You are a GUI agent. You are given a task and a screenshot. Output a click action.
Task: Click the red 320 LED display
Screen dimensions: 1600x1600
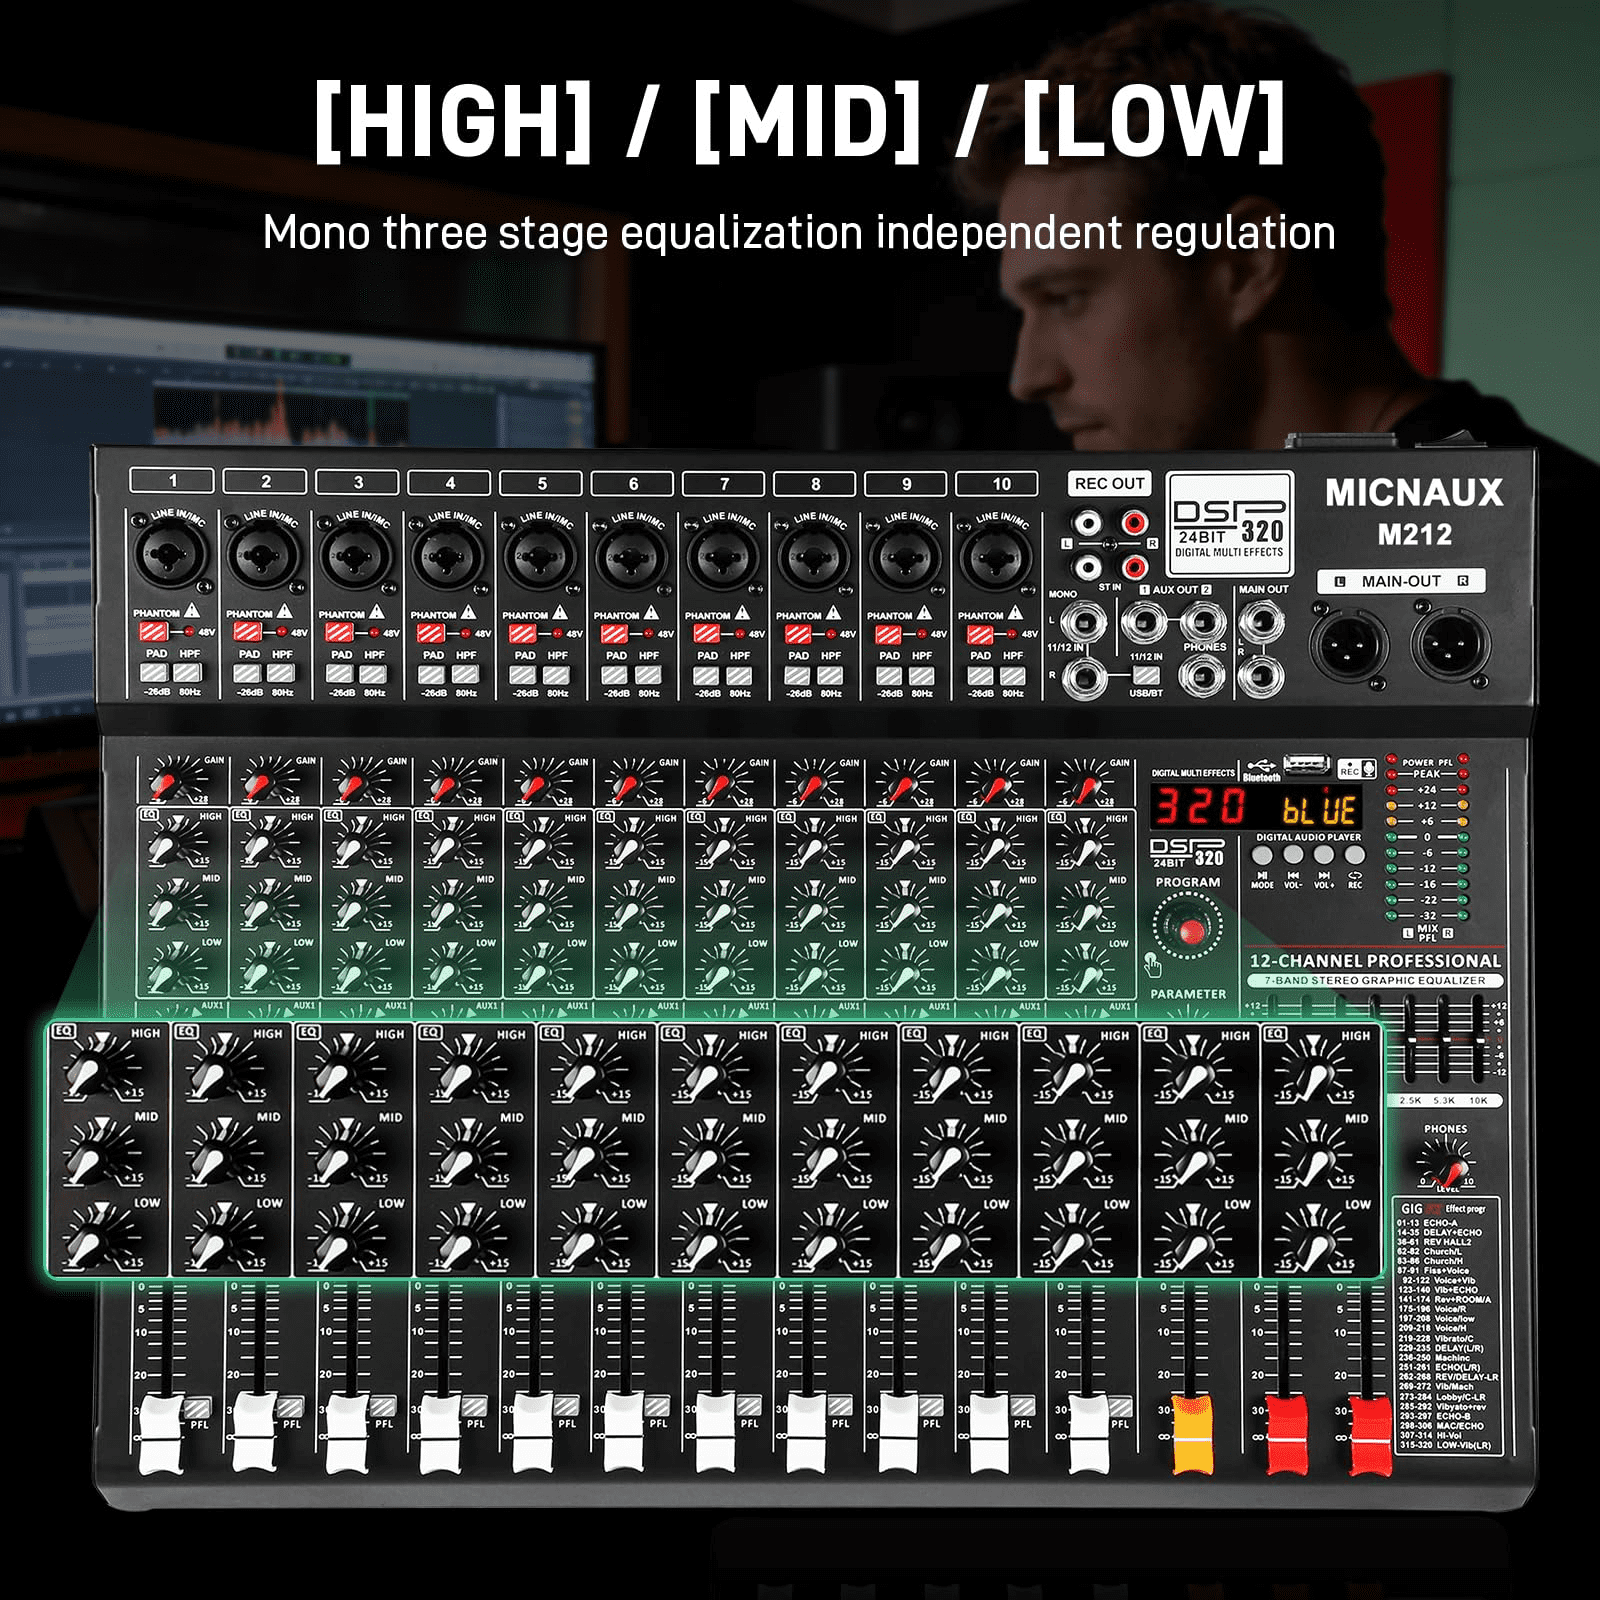click(x=1201, y=806)
